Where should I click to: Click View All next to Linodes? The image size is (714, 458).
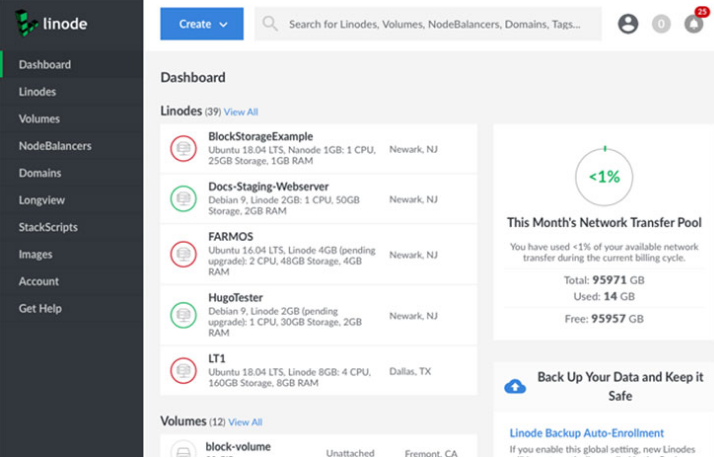tap(241, 112)
